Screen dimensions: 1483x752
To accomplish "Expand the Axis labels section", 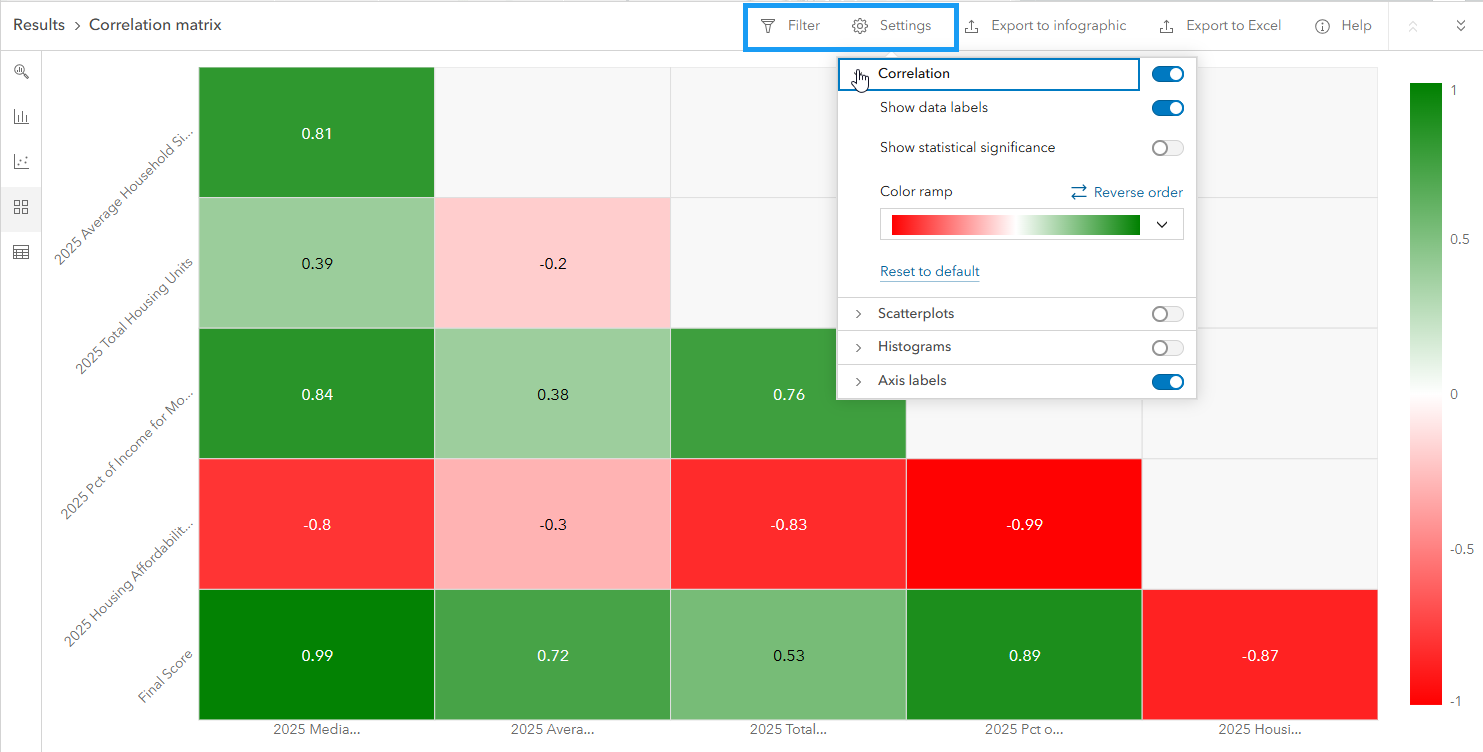I will 858,381.
